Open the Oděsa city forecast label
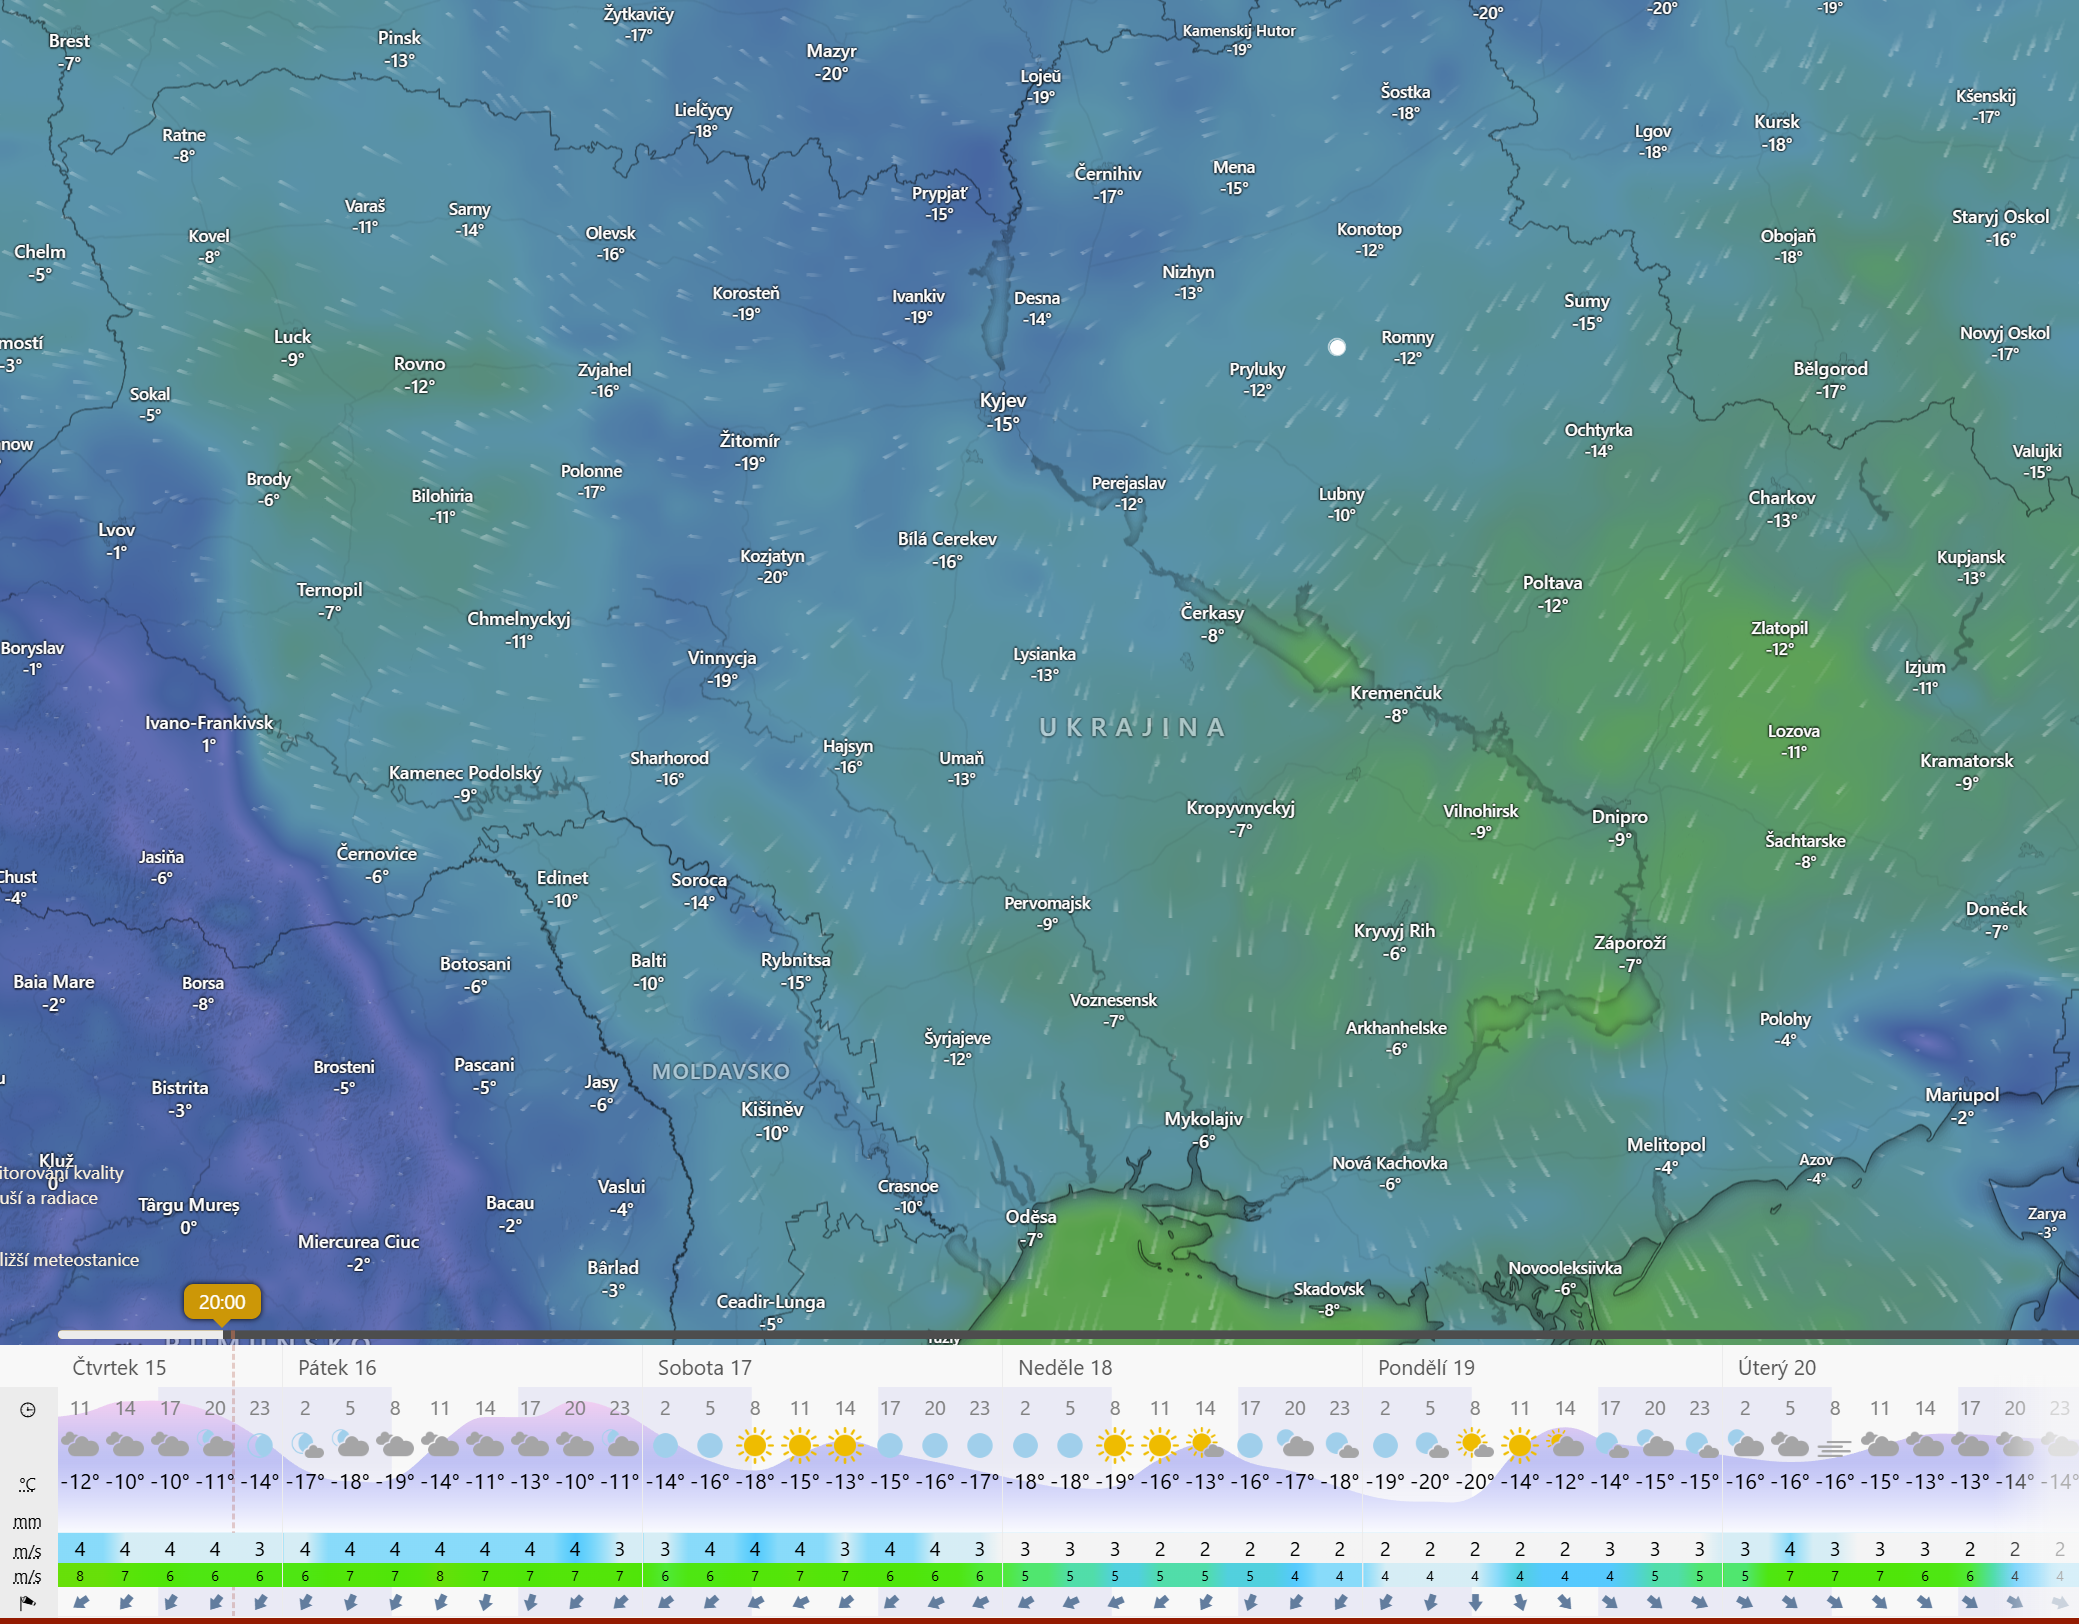This screenshot has height=1624, width=2079. (x=1031, y=1217)
